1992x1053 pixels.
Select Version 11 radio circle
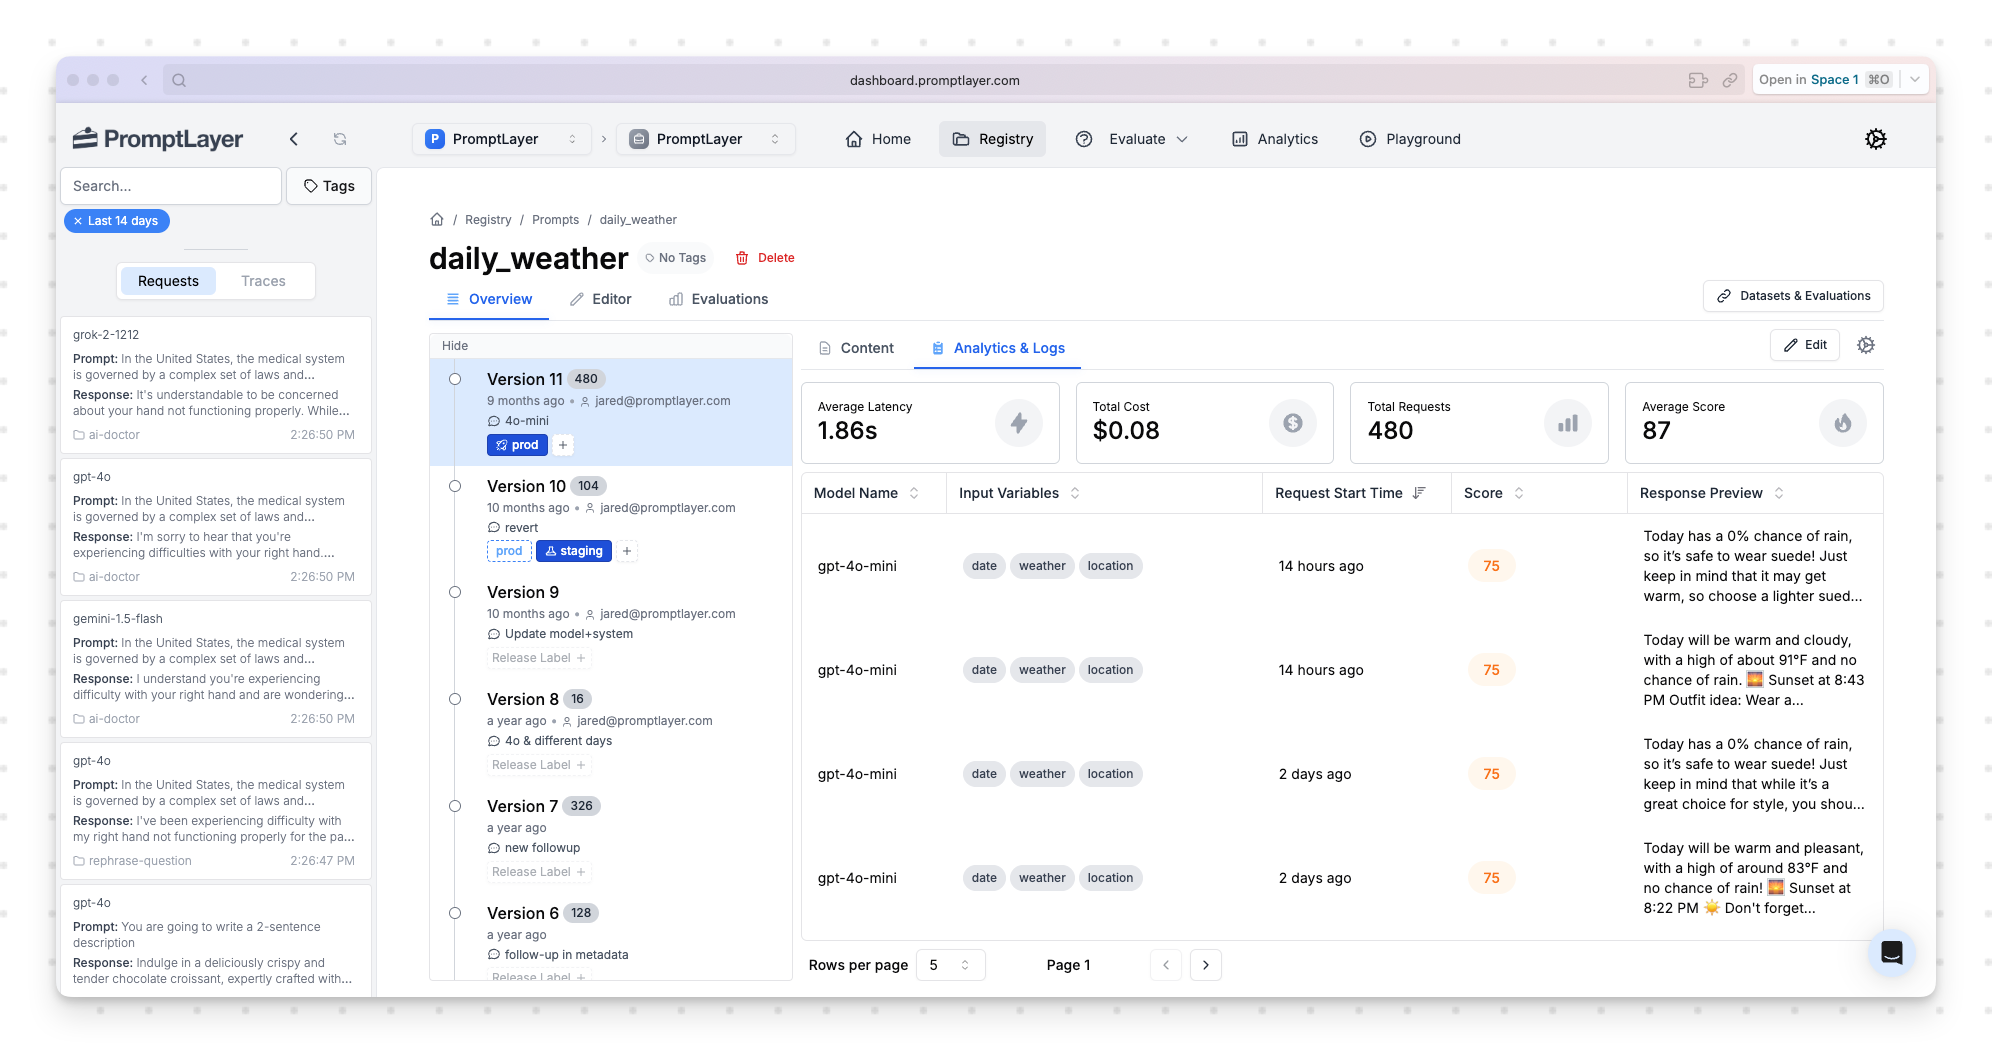pyautogui.click(x=455, y=379)
